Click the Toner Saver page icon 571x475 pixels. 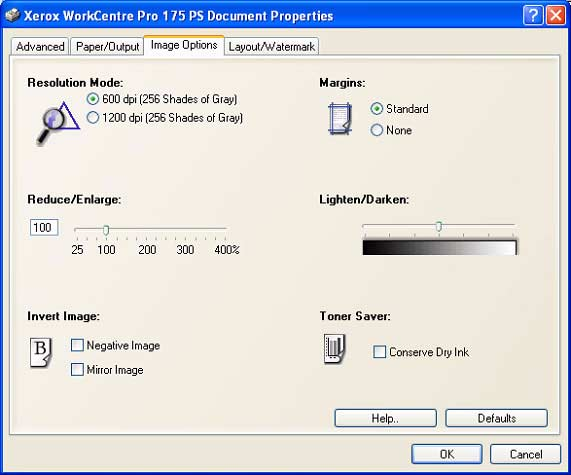point(334,349)
